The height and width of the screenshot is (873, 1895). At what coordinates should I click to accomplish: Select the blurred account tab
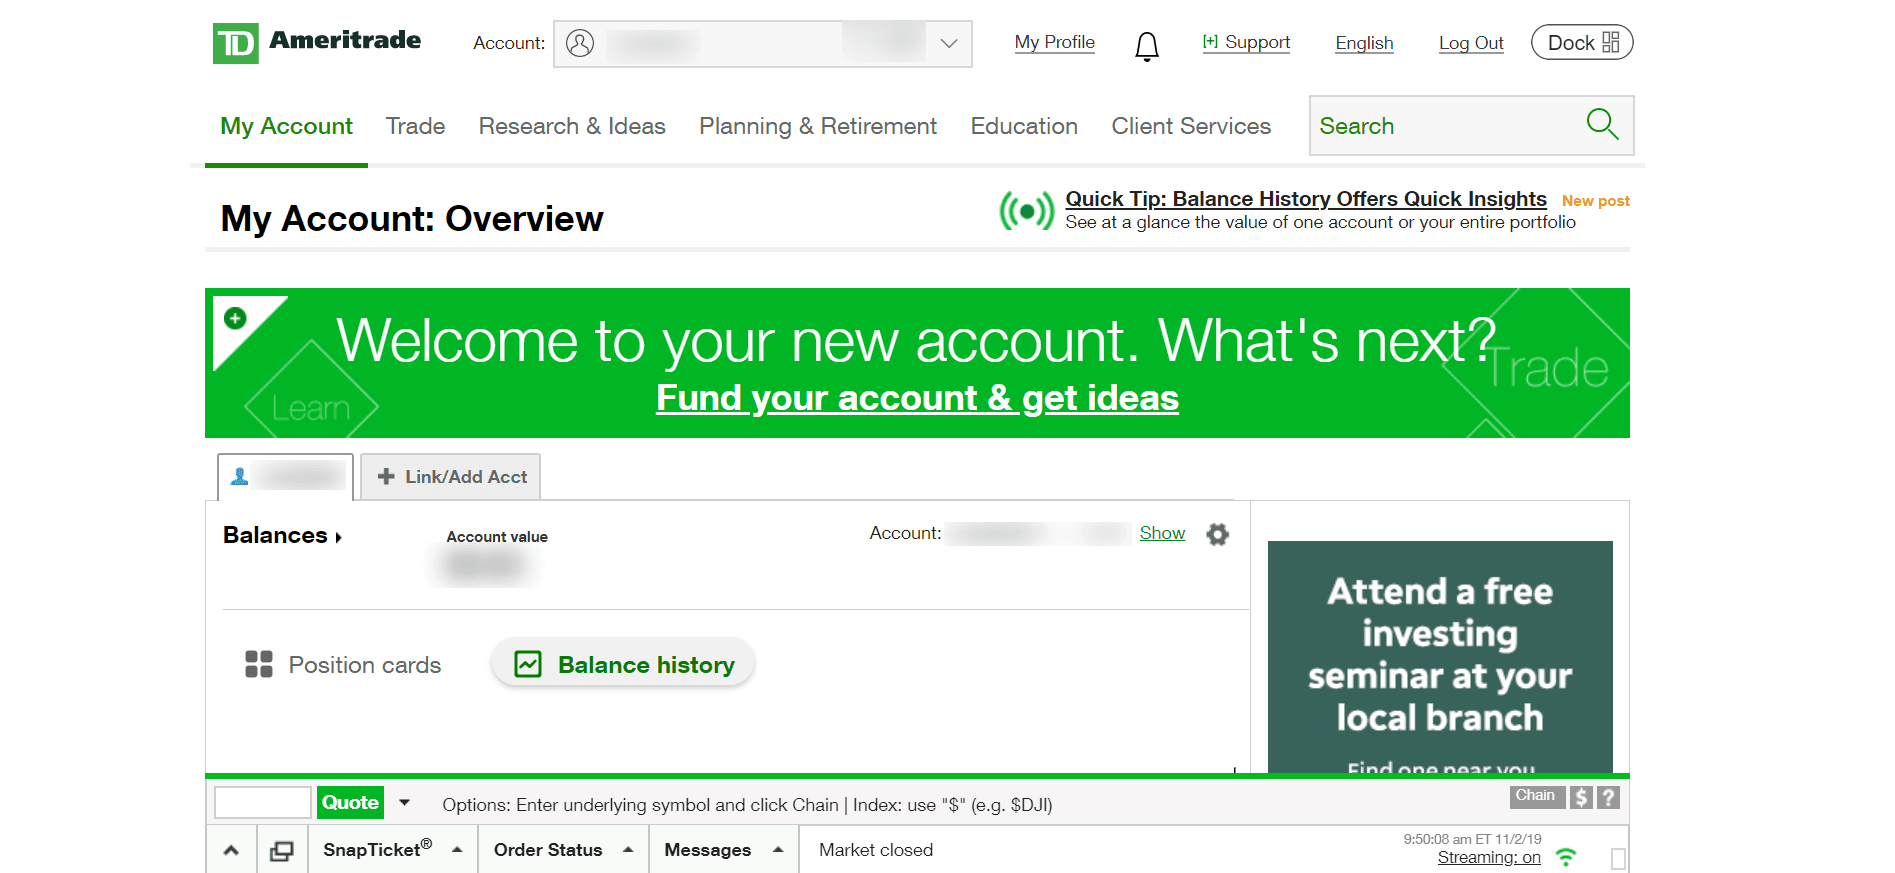286,476
